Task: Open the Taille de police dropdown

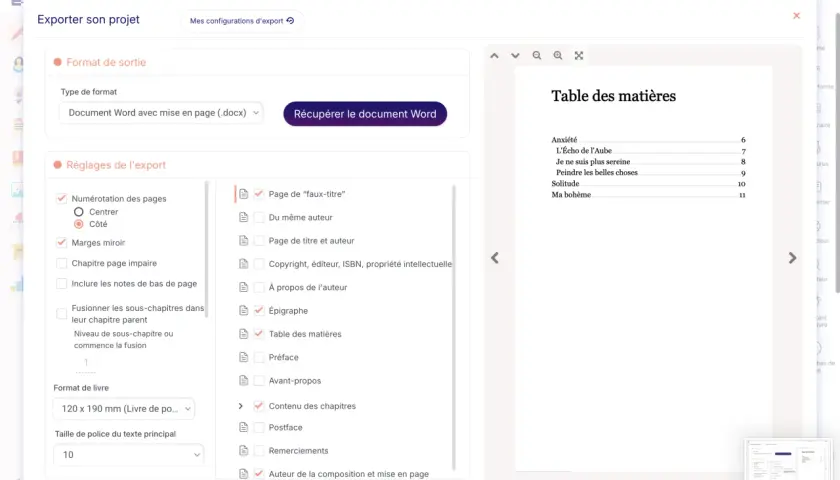Action: [x=129, y=455]
